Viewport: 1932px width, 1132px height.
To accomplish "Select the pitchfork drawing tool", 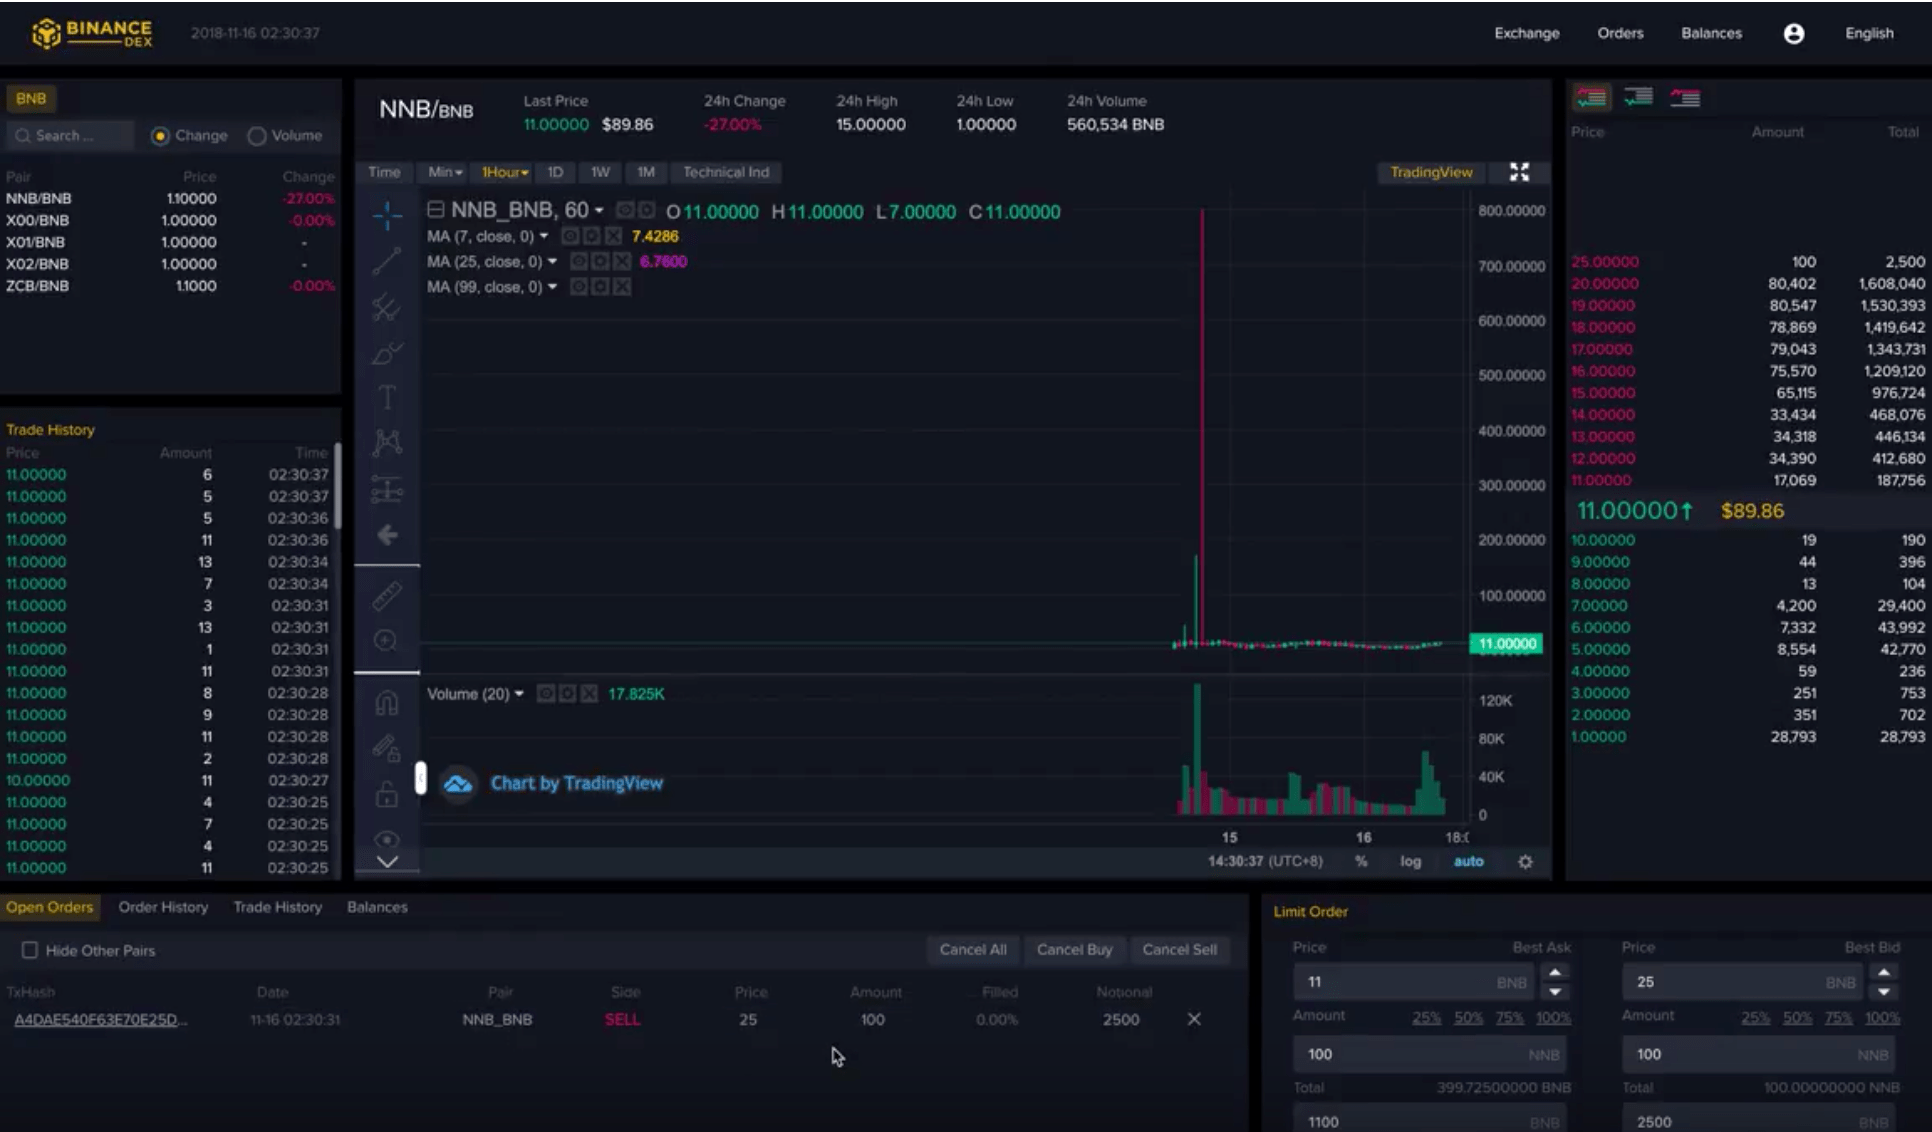I will coord(387,307).
